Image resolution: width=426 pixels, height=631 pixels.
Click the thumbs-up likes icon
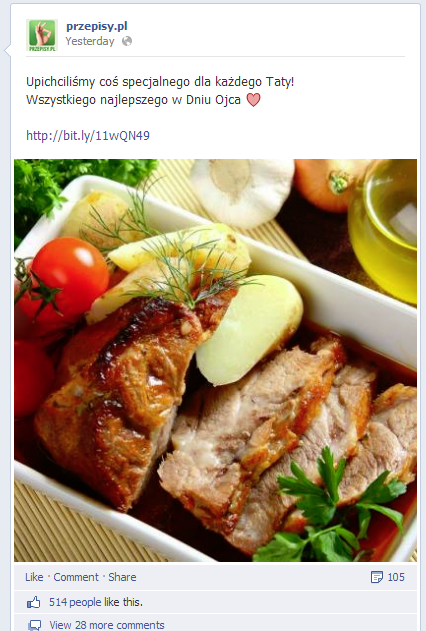point(34,602)
